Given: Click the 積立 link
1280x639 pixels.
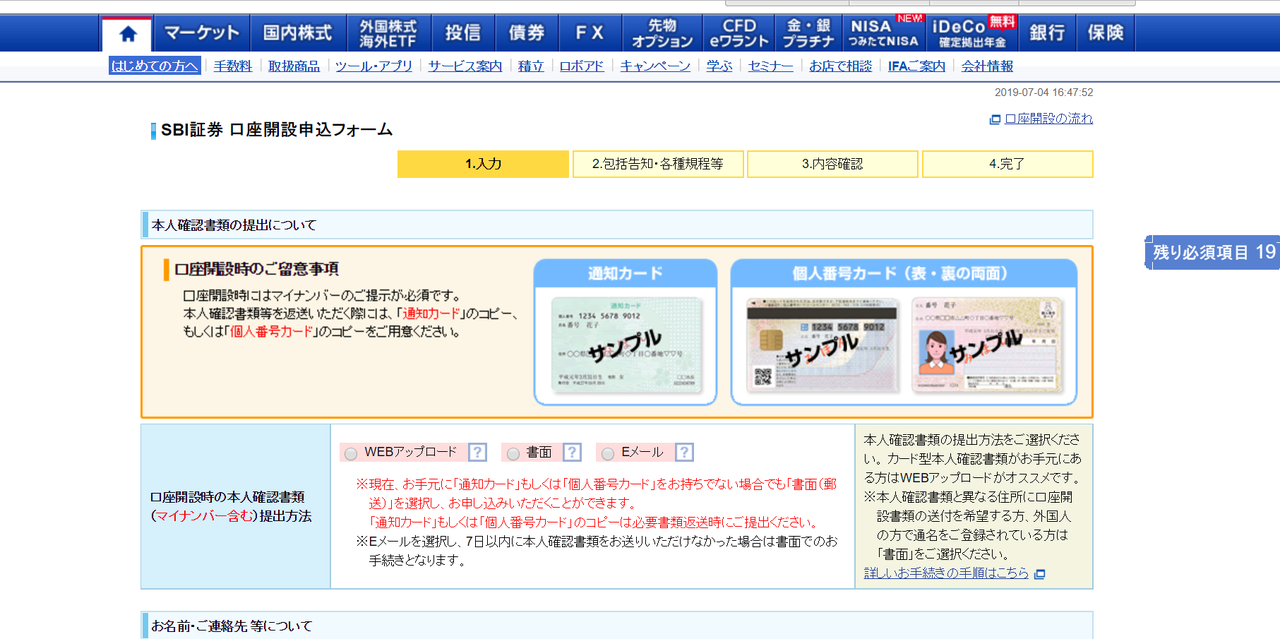Looking at the screenshot, I should pyautogui.click(x=531, y=66).
